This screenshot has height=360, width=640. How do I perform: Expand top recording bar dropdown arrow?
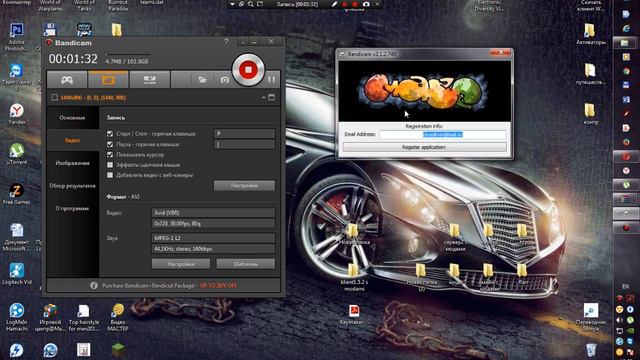[x=232, y=4]
